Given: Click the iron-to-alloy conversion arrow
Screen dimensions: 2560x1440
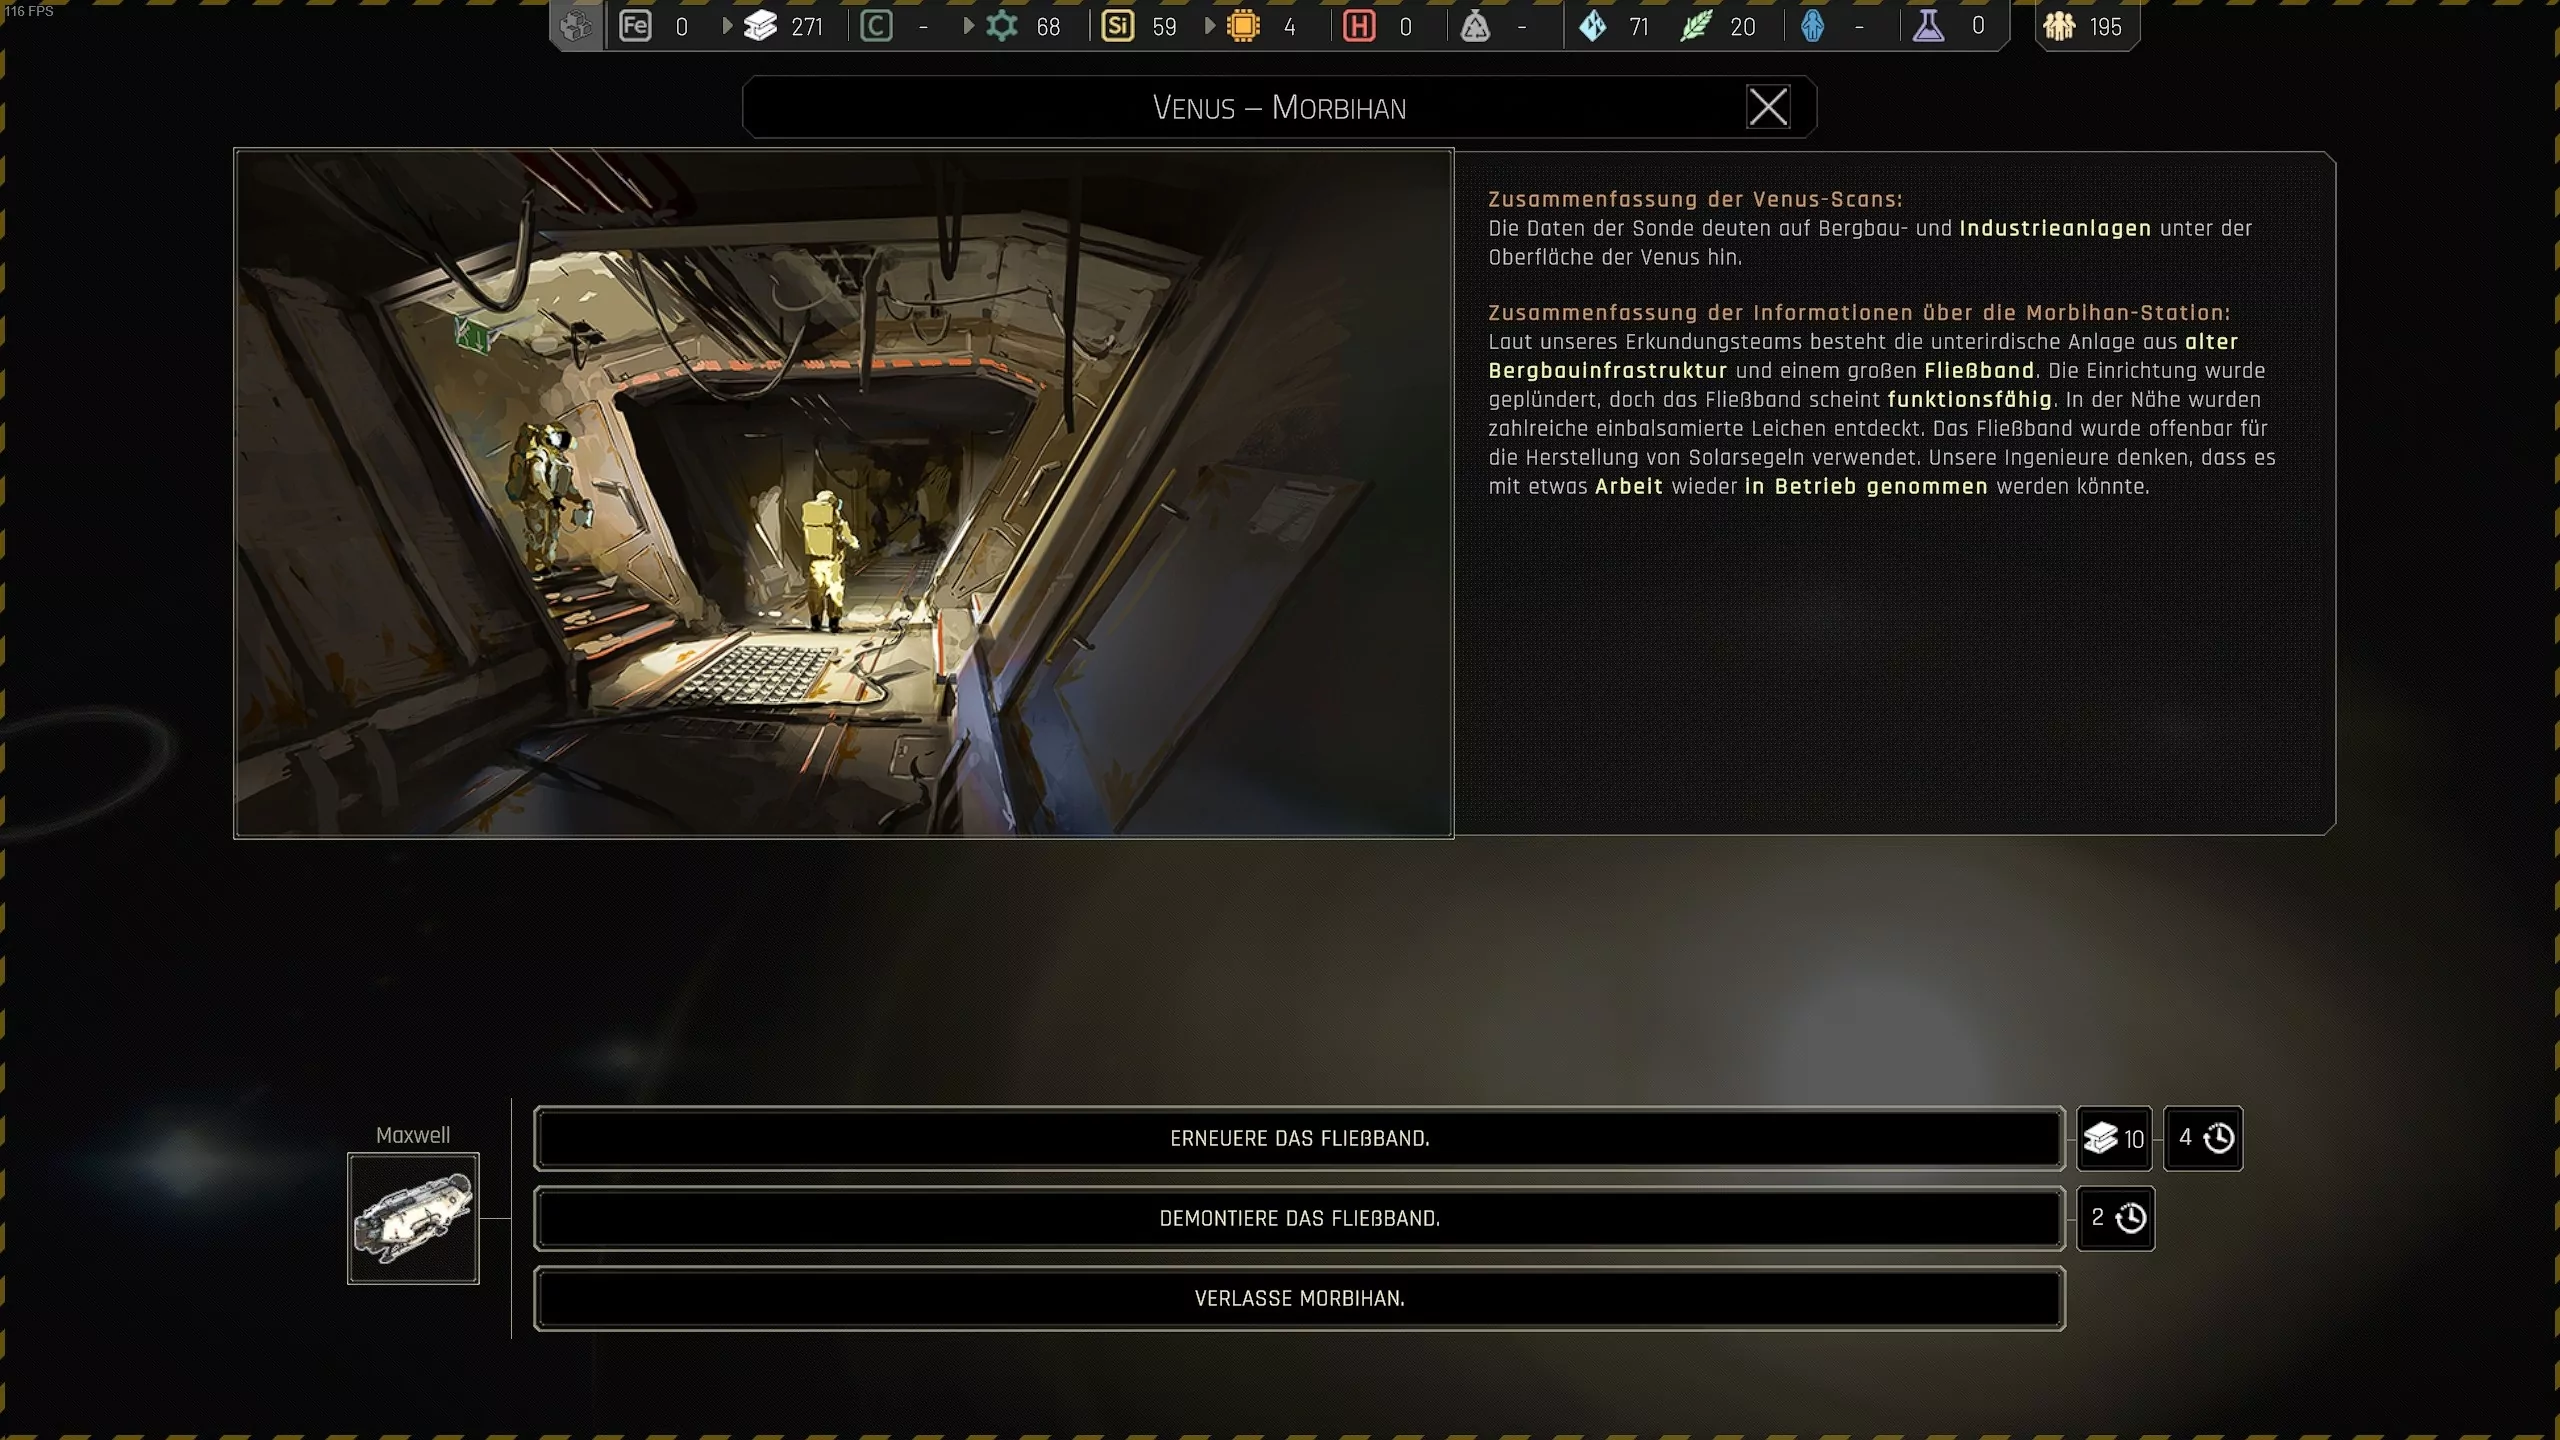Looking at the screenshot, I should (727, 26).
